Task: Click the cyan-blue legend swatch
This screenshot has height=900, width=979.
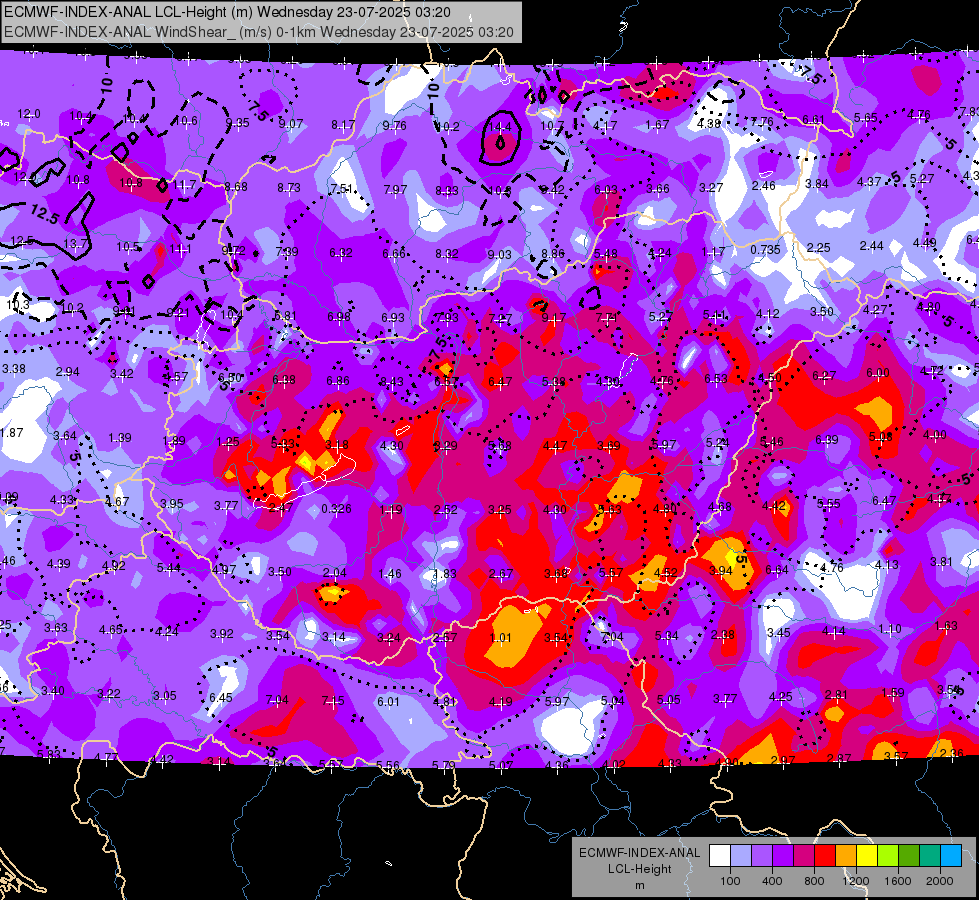Action: click(x=952, y=856)
